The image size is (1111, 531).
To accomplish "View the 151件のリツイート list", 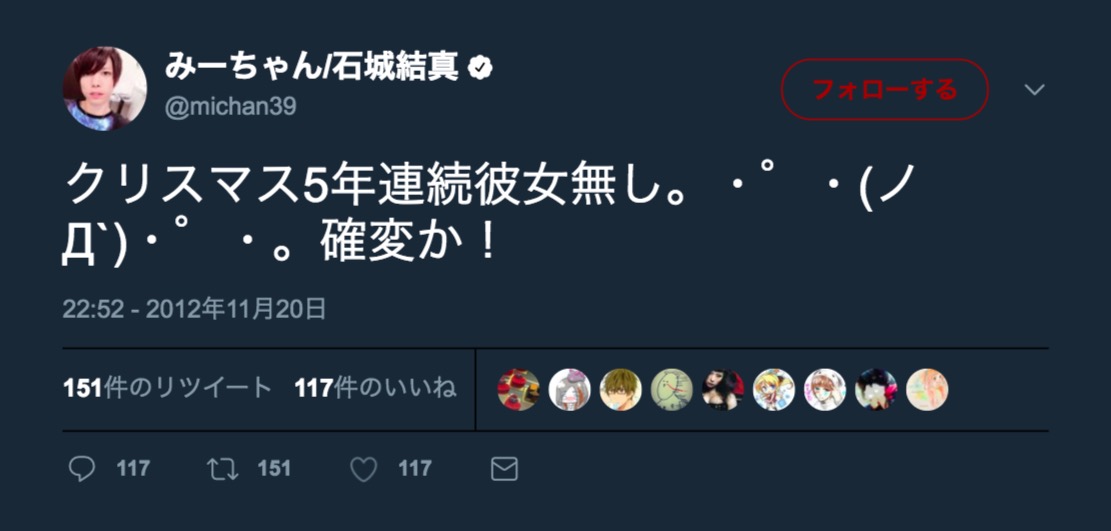I will (x=168, y=389).
